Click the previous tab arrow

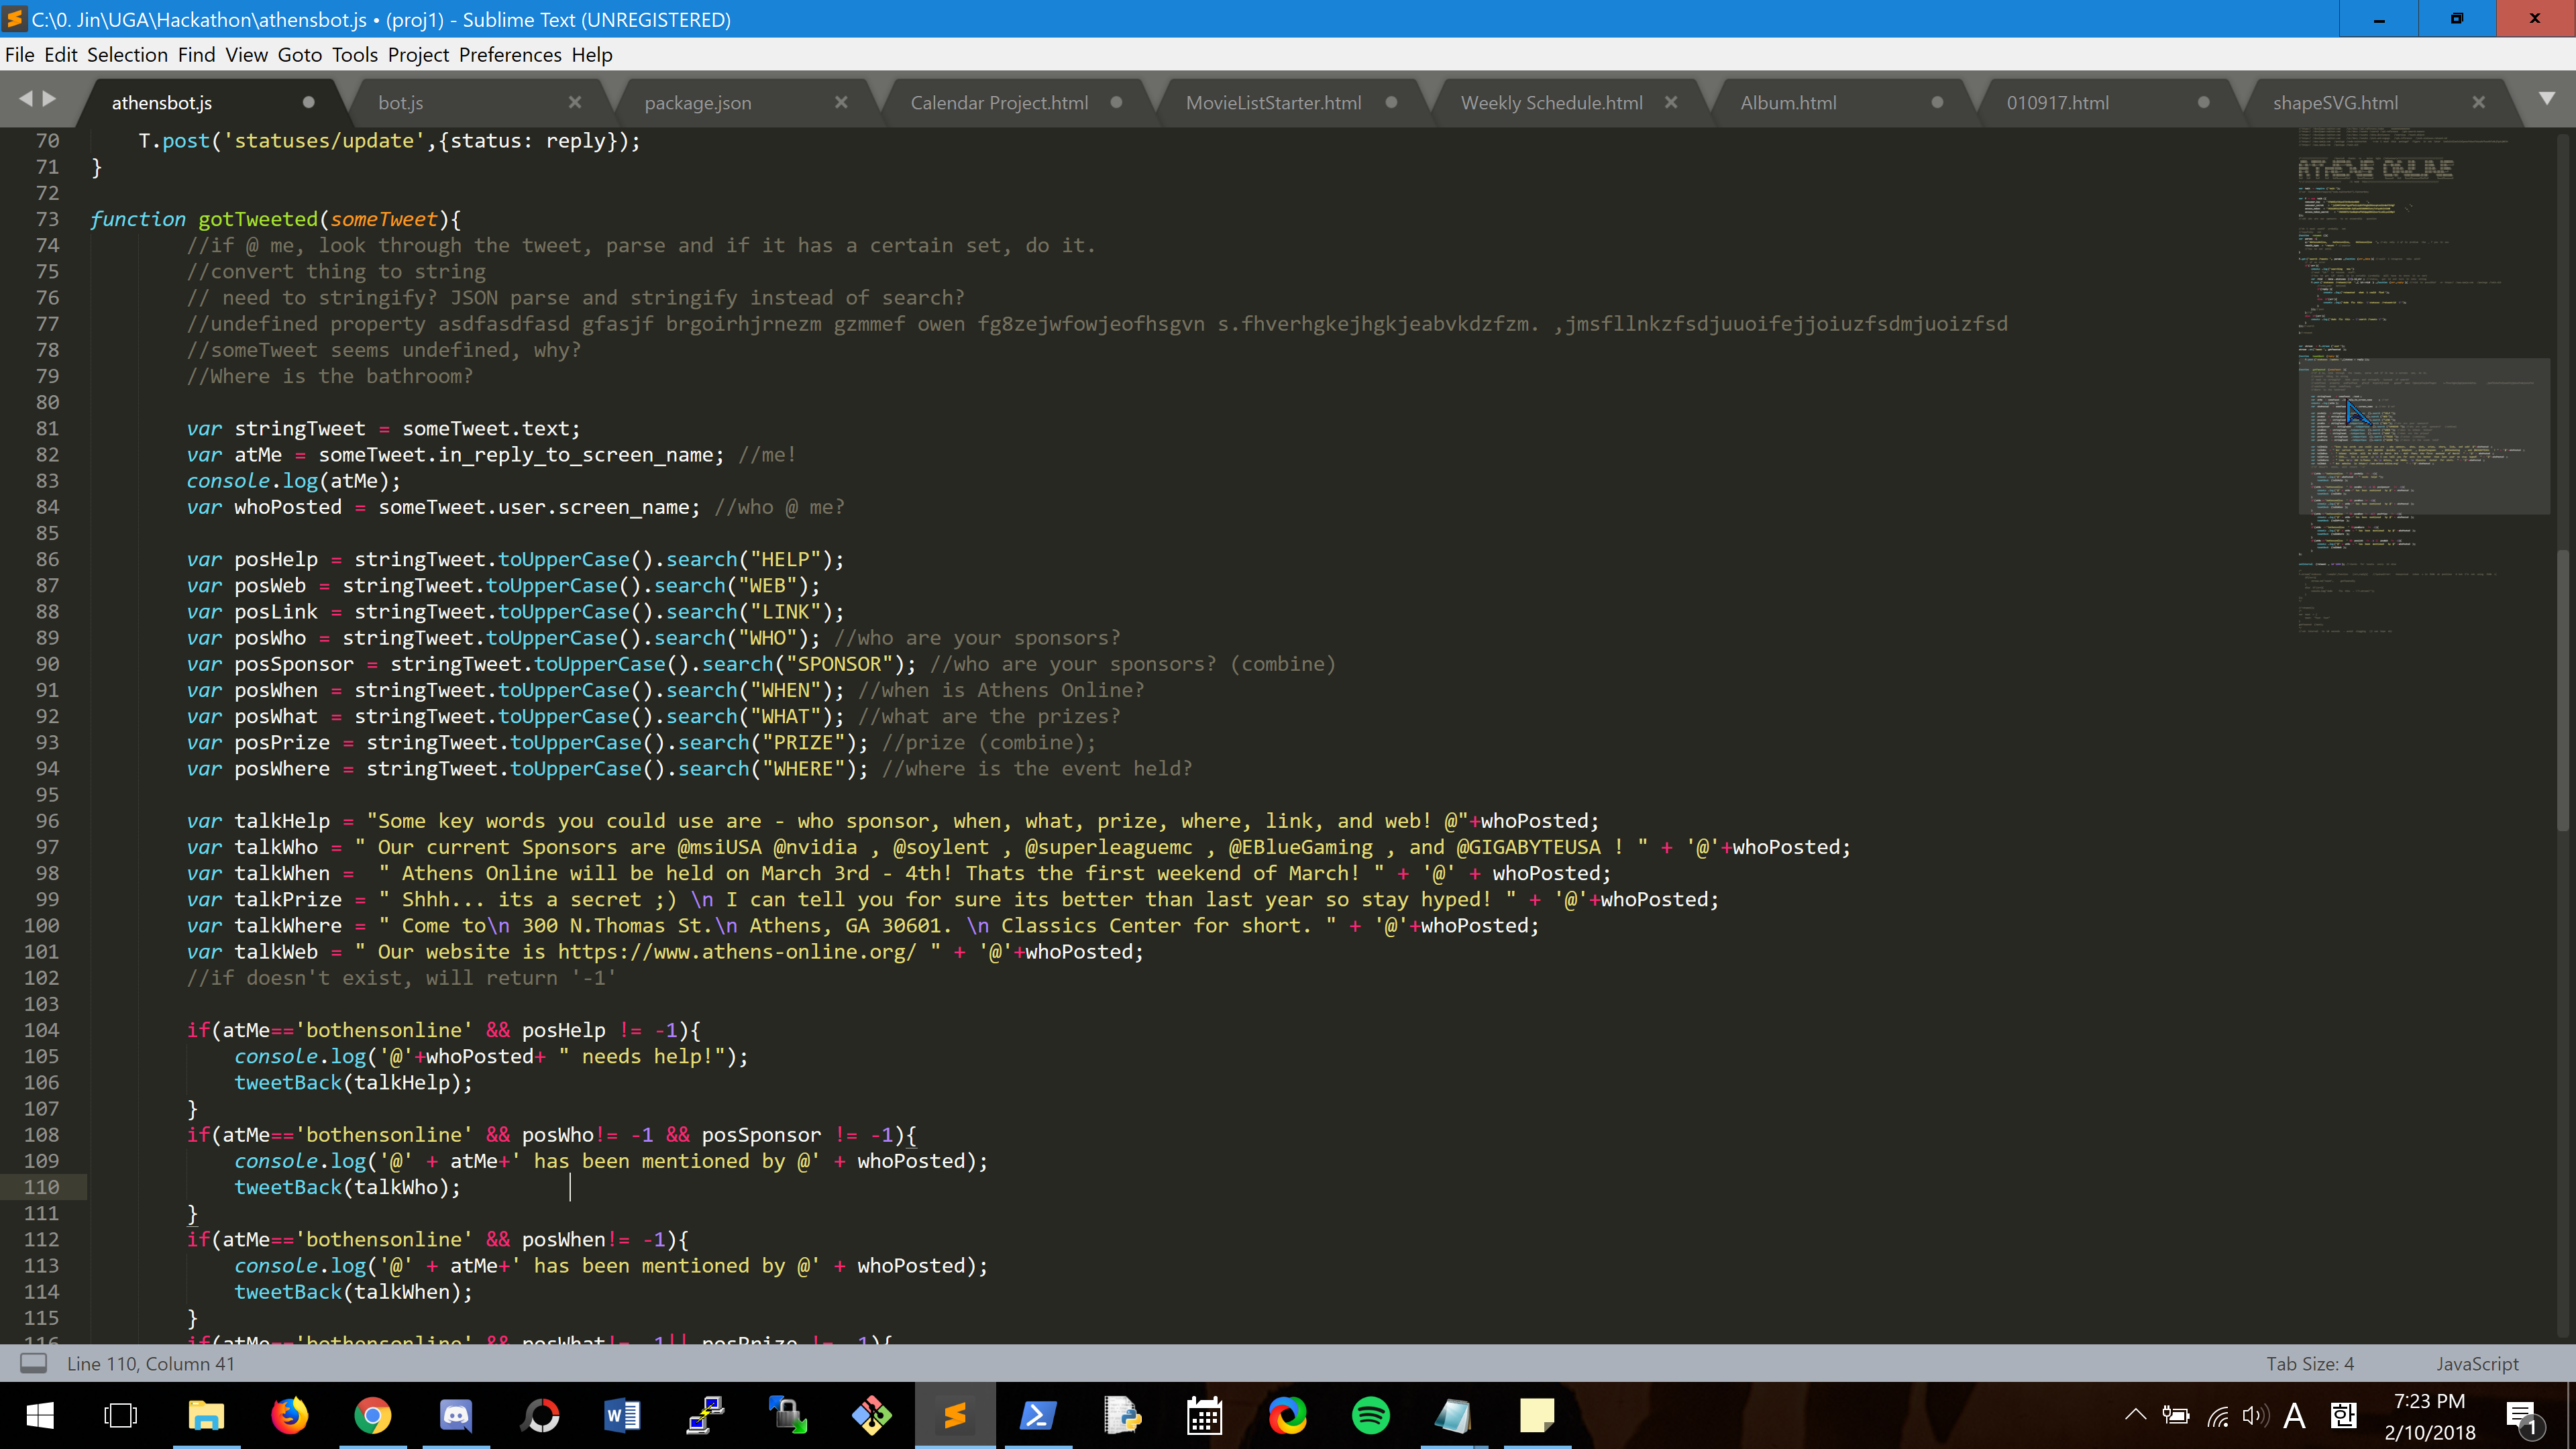(x=26, y=98)
